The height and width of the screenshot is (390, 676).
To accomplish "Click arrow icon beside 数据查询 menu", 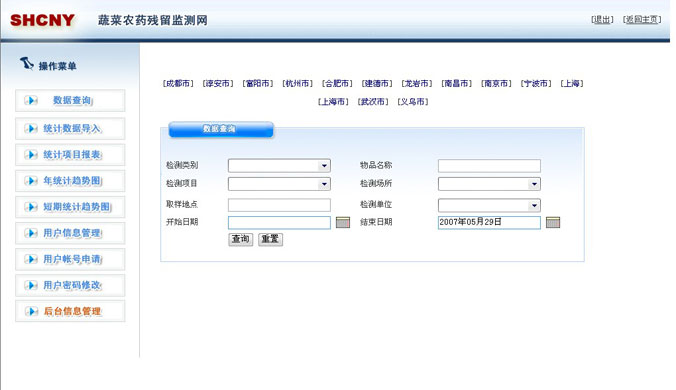I will tap(31, 100).
